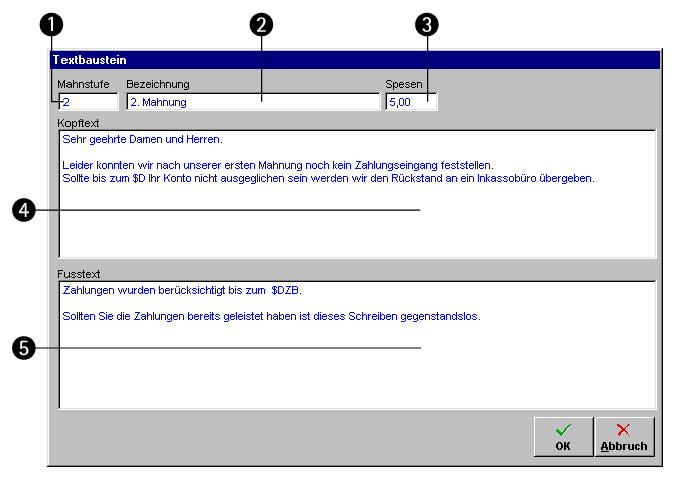Viewport: 676px width, 482px height.
Task: Click the greeting line 'Sehr geehrte Damen und Herren'
Action: (142, 139)
